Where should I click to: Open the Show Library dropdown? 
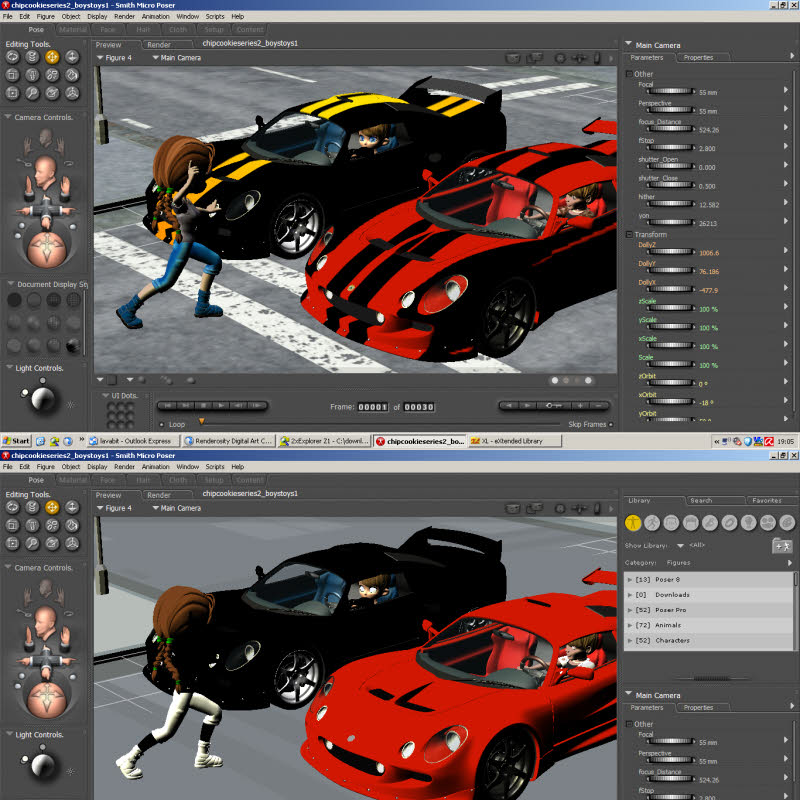tap(680, 545)
